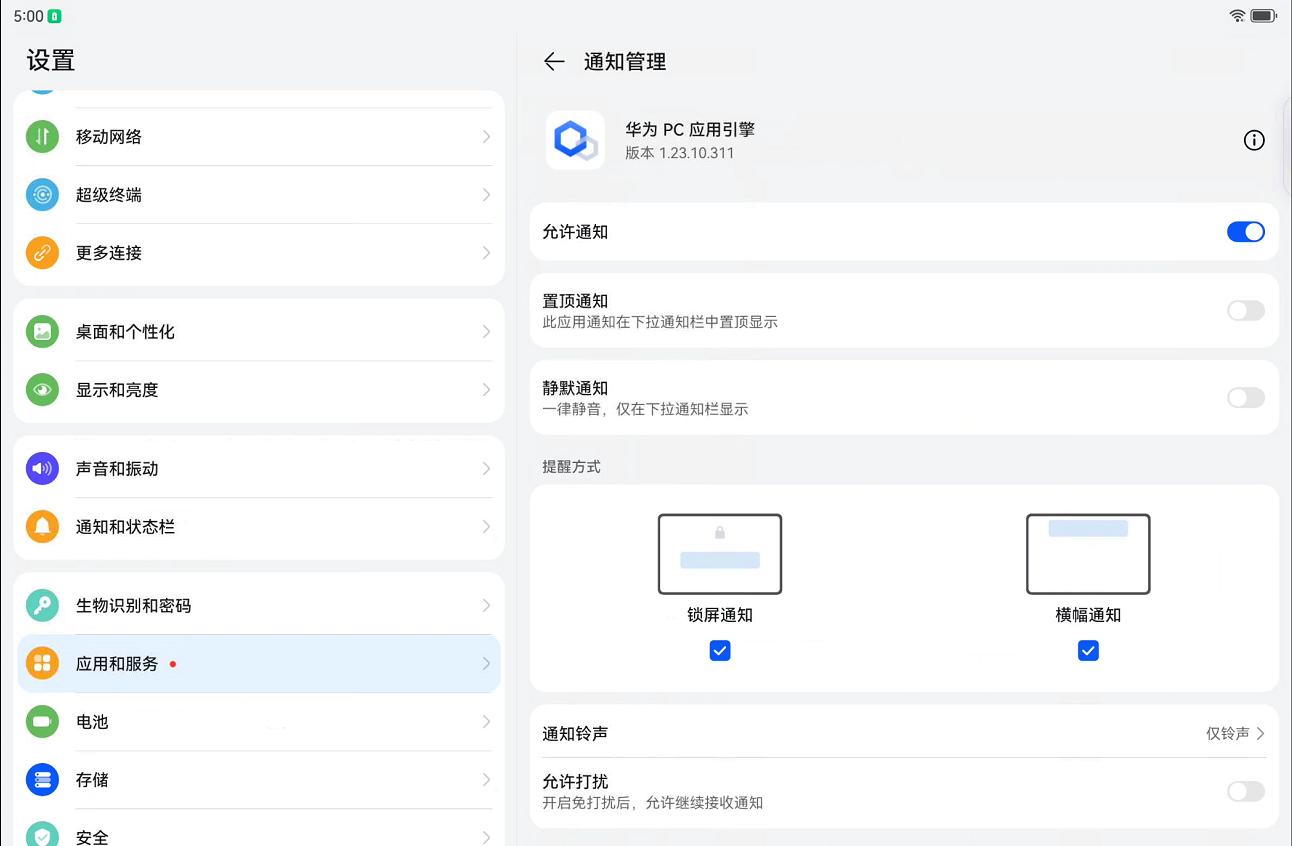Select the 锁屏通知 preview thumbnail
The width and height of the screenshot is (1292, 846).
coord(720,554)
